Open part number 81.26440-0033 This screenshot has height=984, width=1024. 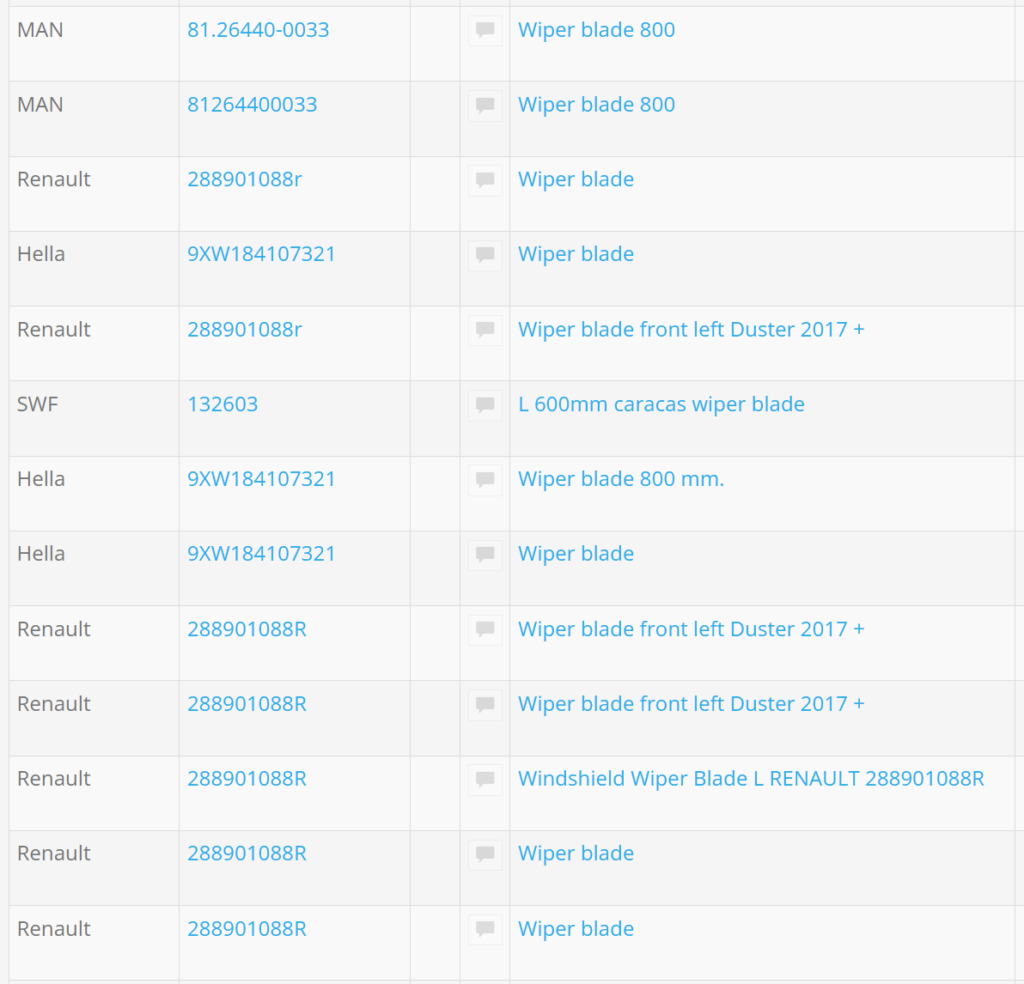pyautogui.click(x=258, y=30)
